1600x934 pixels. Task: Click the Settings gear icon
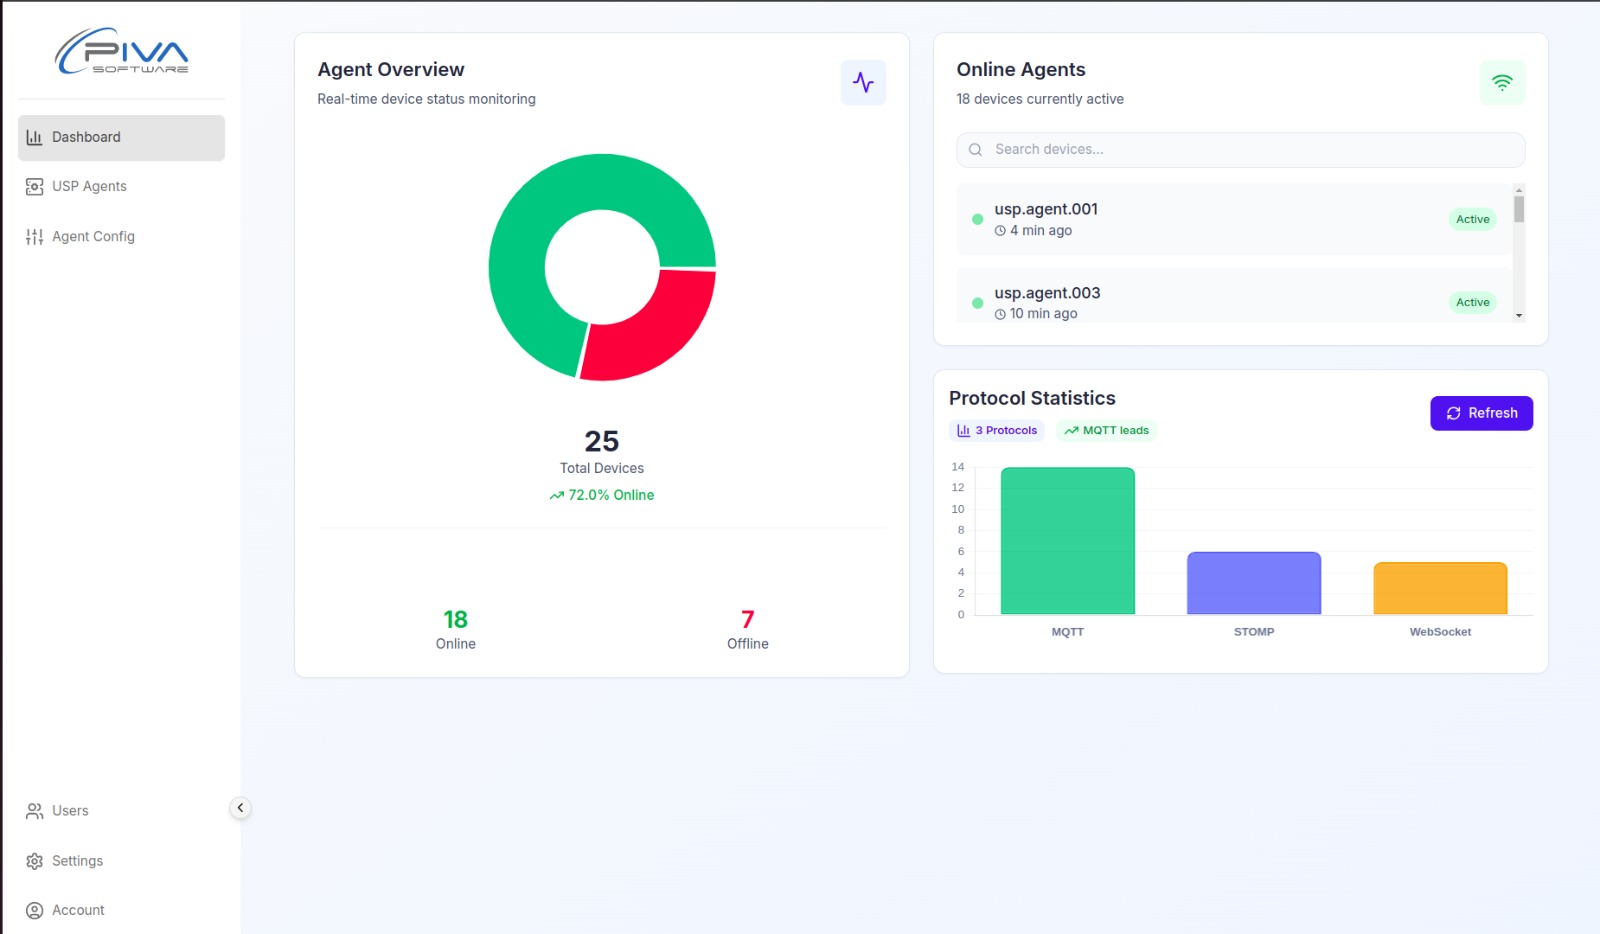click(34, 861)
